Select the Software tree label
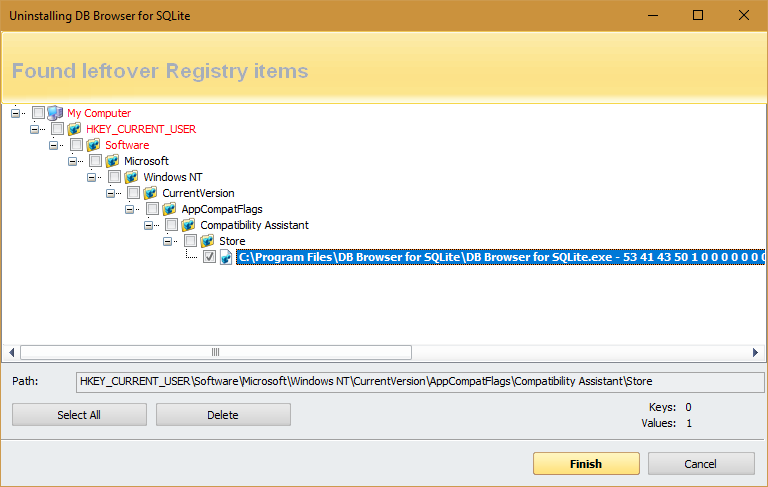Viewport: 768px width, 487px height. (x=127, y=146)
